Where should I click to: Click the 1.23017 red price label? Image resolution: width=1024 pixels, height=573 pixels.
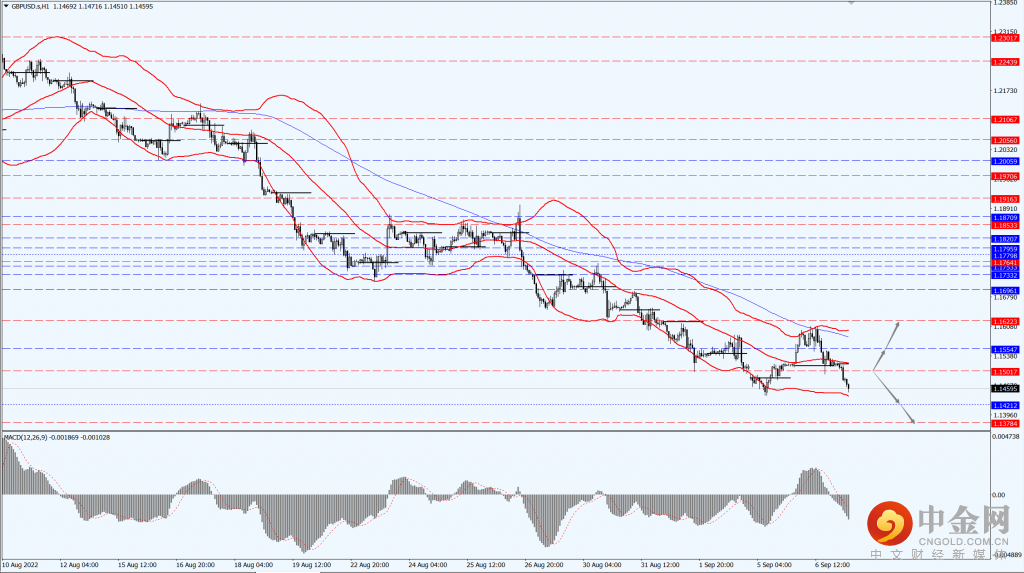point(1004,39)
